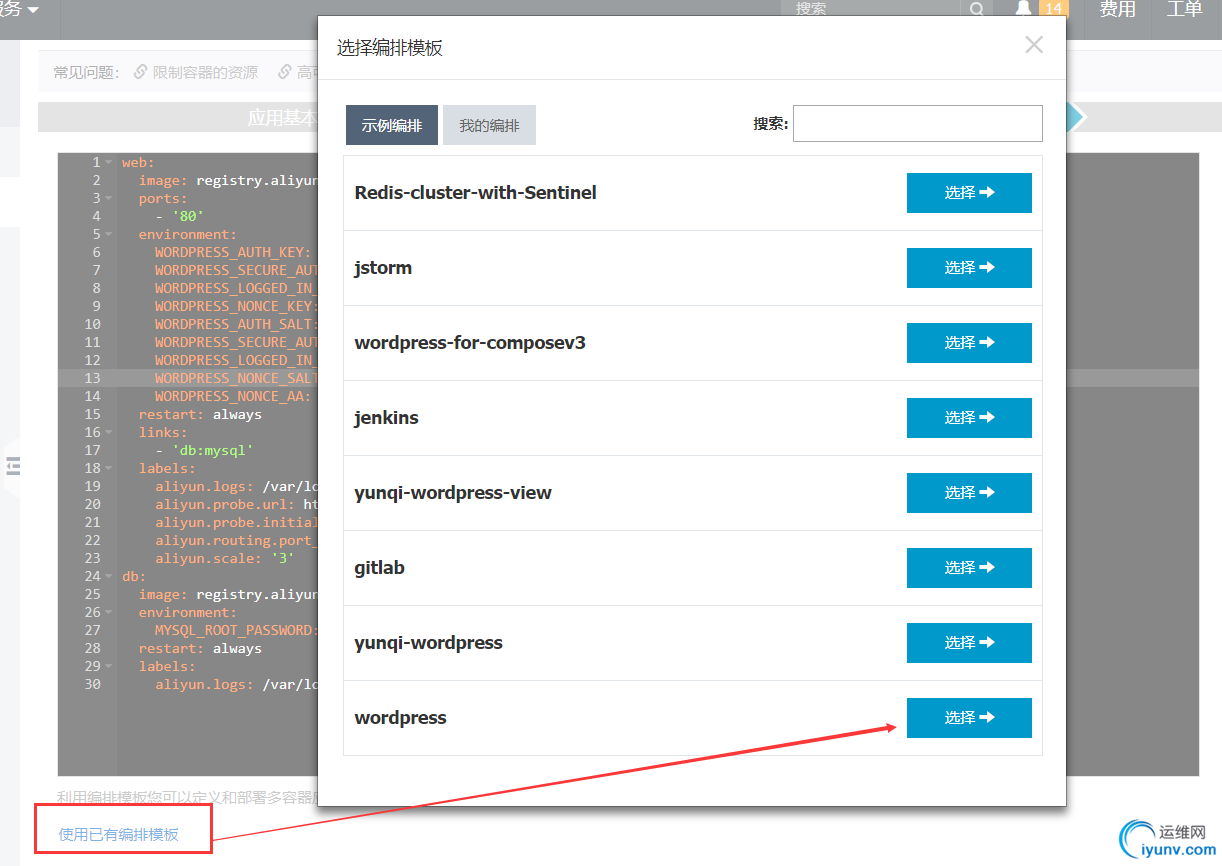This screenshot has height=866, width=1222.
Task: Focus the 搜索 field in the dialog
Action: click(x=917, y=124)
